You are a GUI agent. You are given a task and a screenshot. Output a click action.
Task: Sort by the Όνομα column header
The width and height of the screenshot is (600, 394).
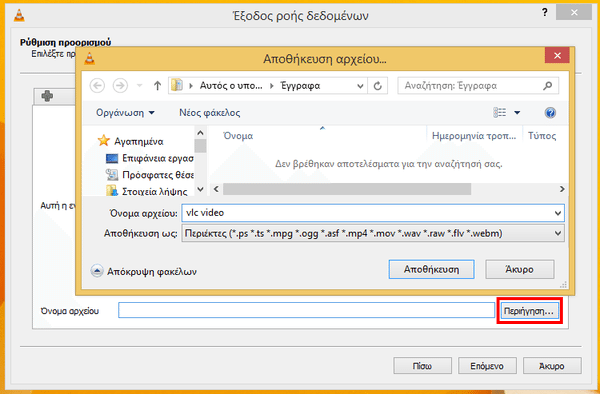(238, 136)
